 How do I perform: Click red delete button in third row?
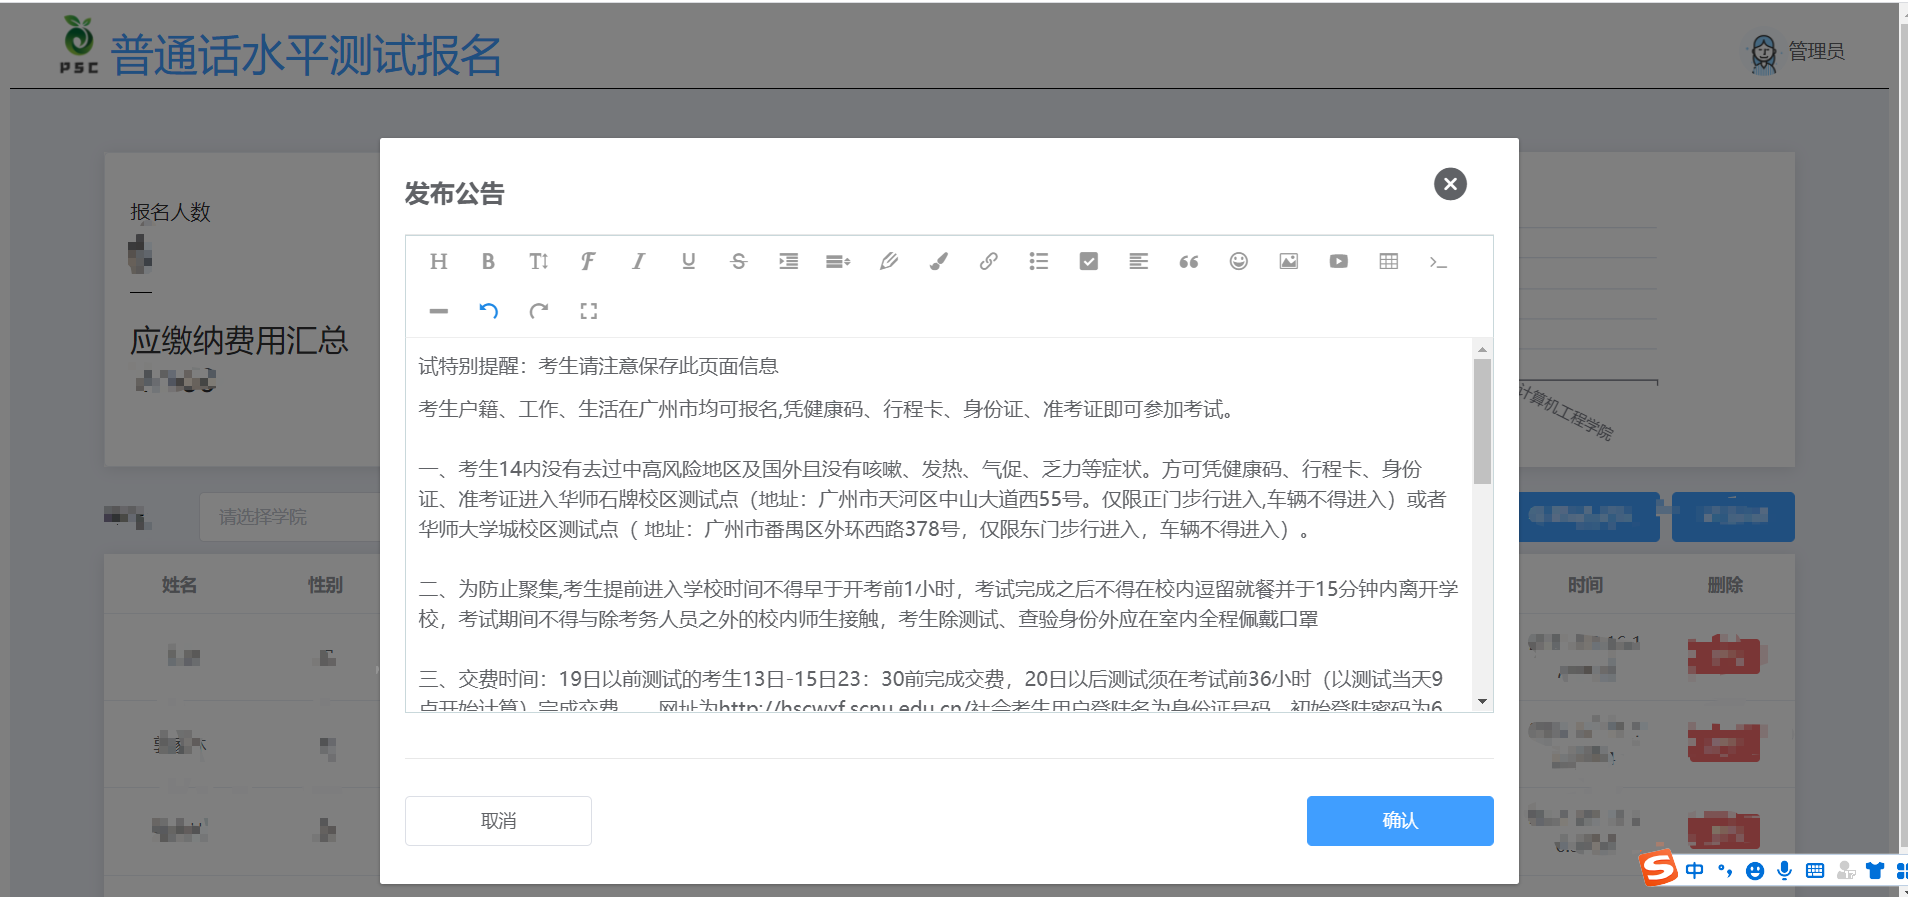click(x=1724, y=831)
